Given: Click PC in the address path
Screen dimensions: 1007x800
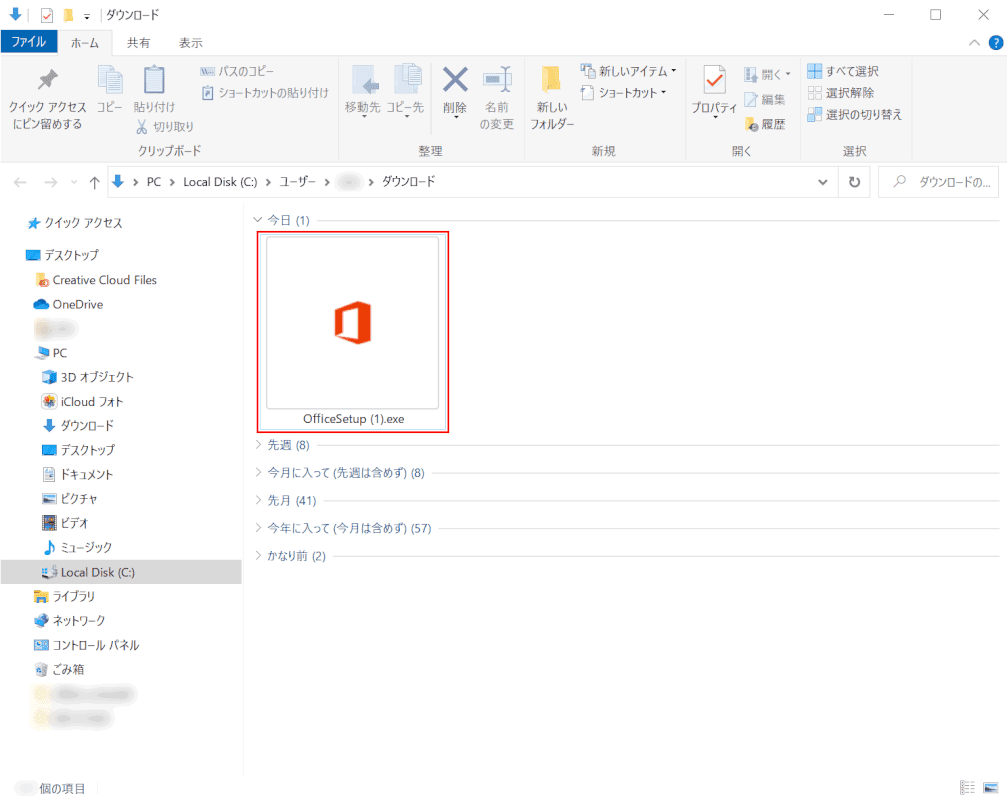Looking at the screenshot, I should coord(153,182).
